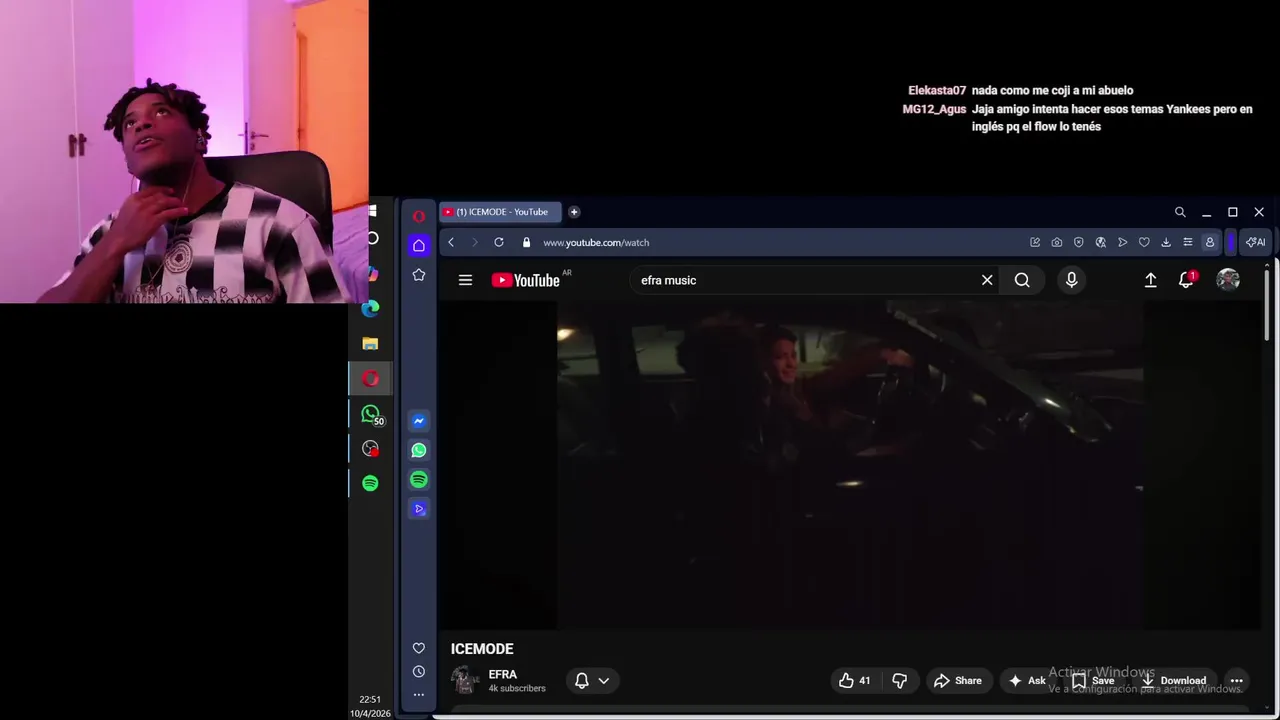Open the Opera account profile icon

click(x=1209, y=242)
